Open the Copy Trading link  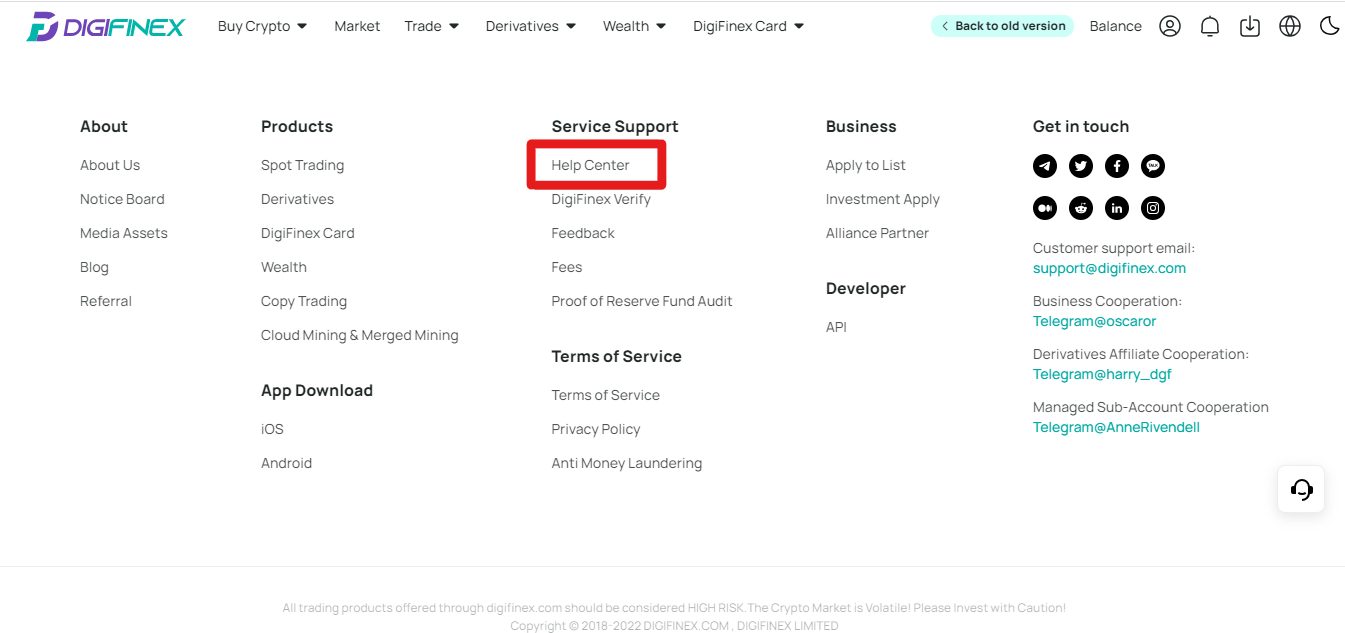(304, 301)
